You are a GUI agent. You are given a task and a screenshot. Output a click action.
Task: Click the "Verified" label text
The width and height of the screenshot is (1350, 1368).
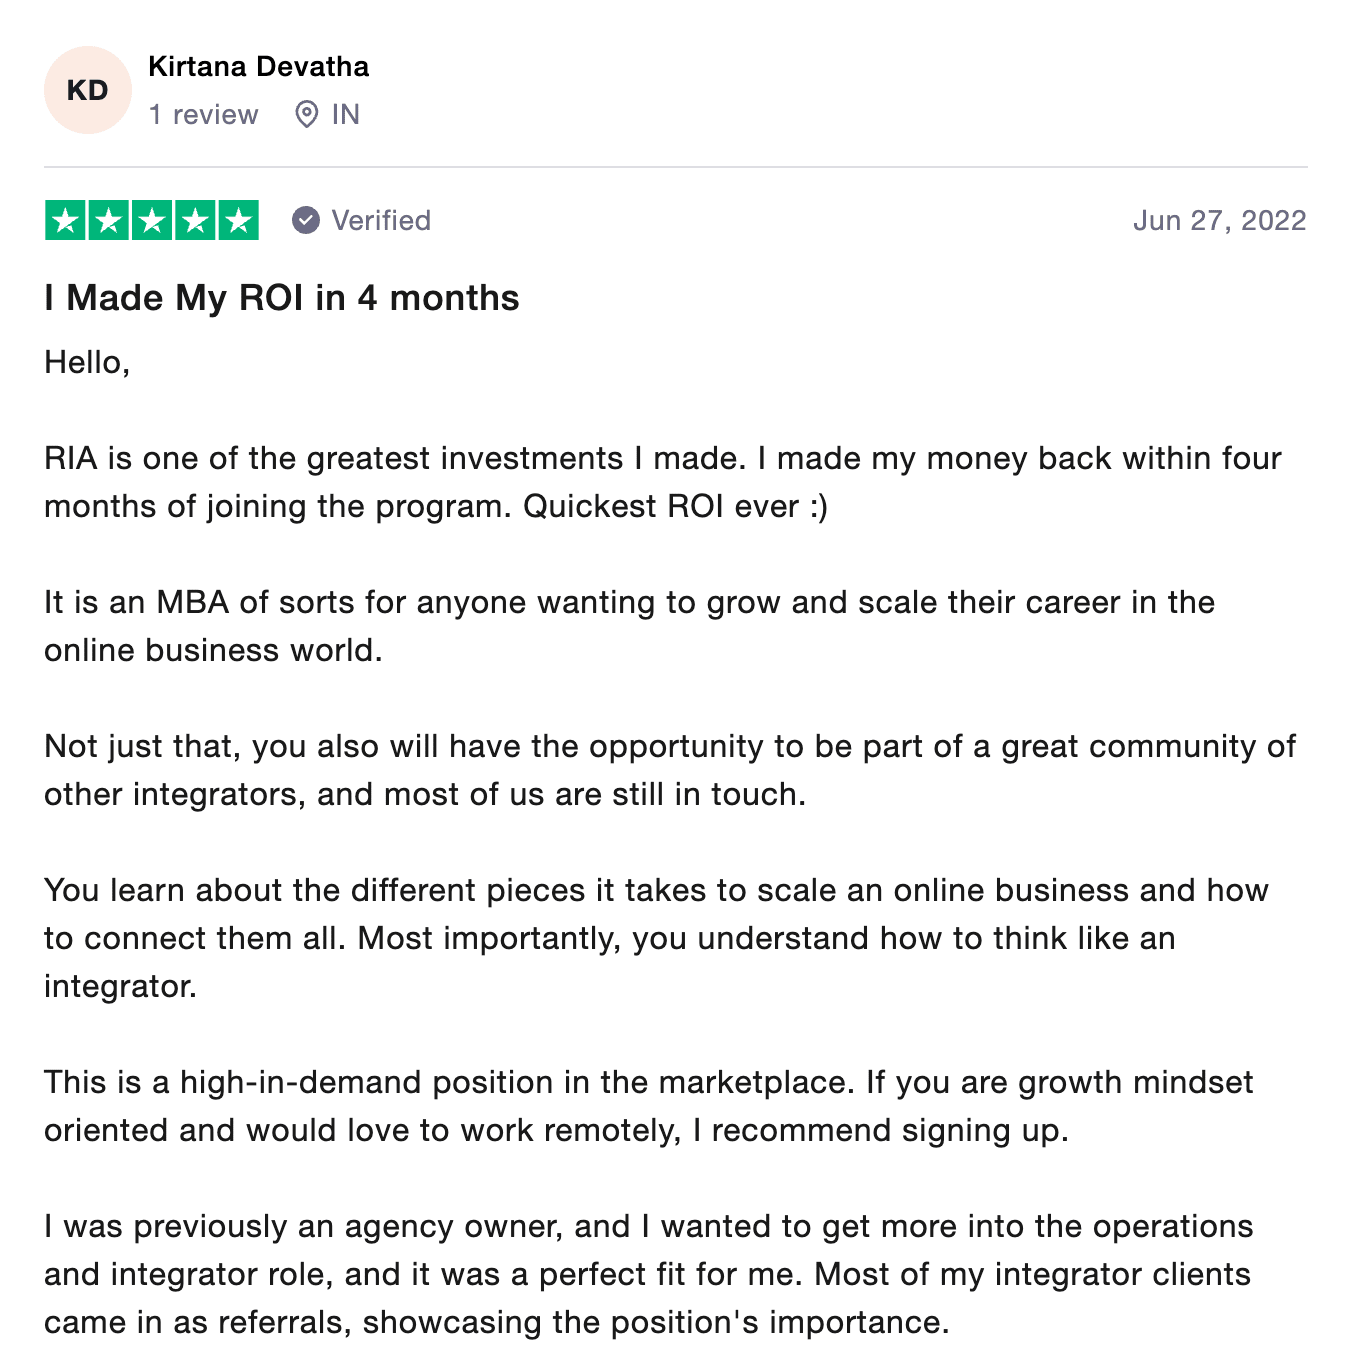pyautogui.click(x=381, y=220)
